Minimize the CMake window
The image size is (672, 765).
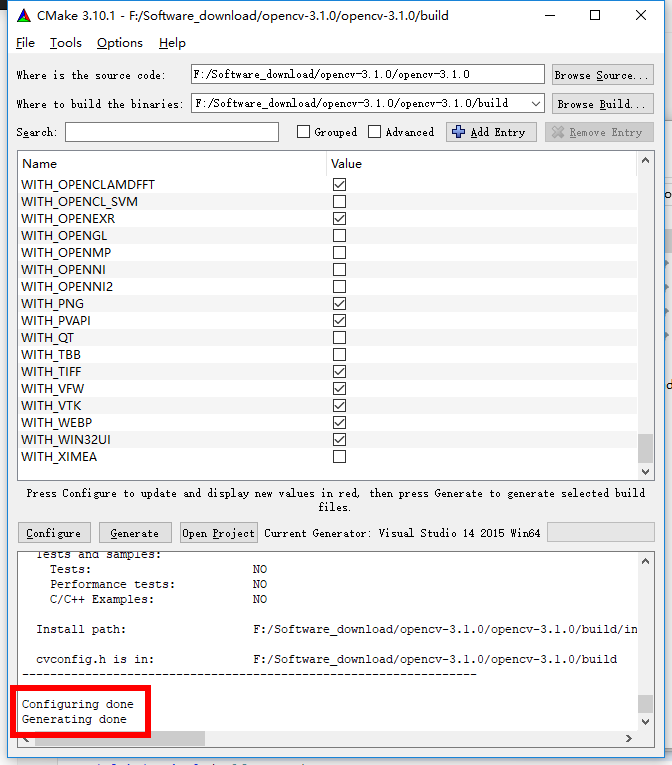(x=550, y=16)
